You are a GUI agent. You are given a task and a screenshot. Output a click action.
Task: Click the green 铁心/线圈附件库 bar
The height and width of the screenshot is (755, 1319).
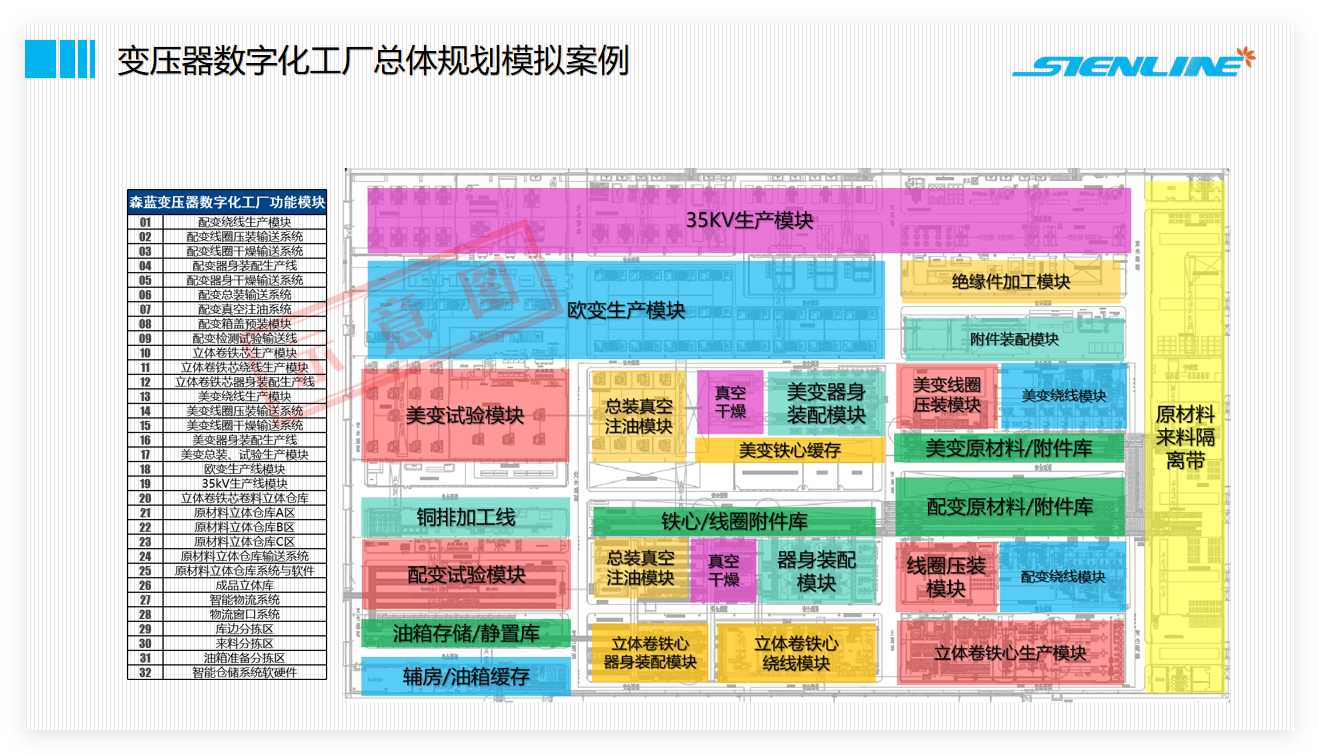(733, 521)
